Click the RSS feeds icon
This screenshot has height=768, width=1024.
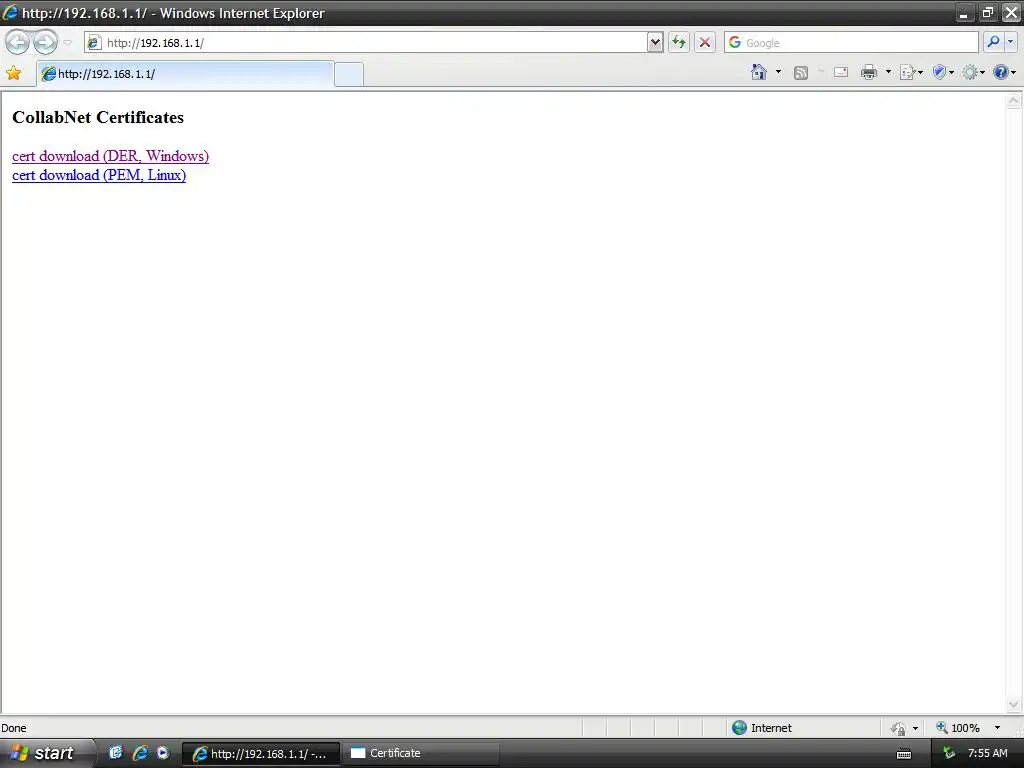point(801,72)
